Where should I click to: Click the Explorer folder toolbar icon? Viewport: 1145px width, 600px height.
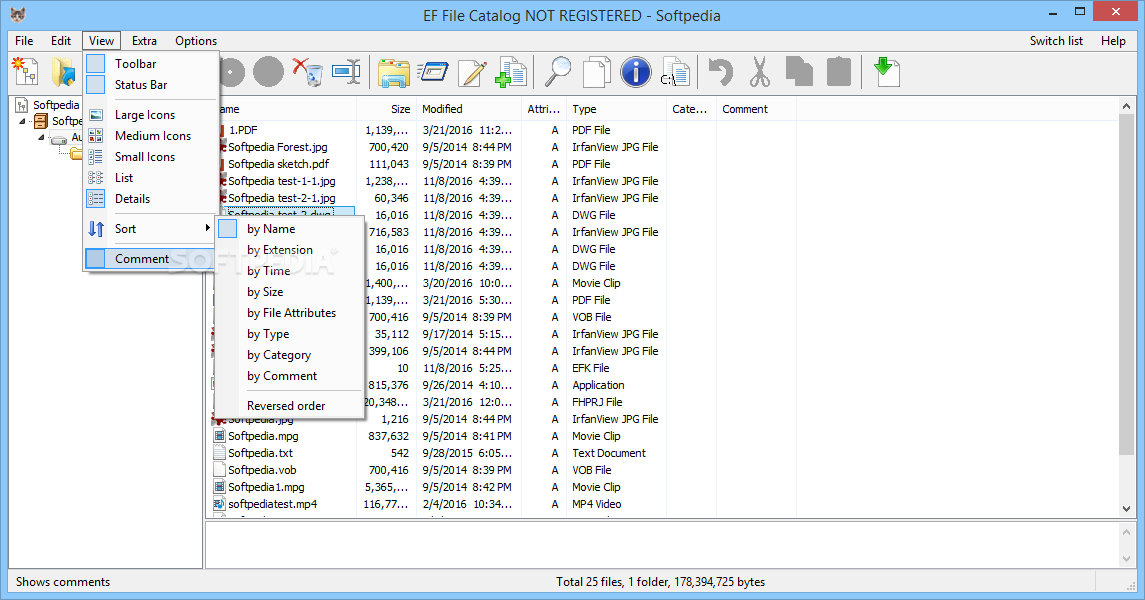(x=394, y=72)
